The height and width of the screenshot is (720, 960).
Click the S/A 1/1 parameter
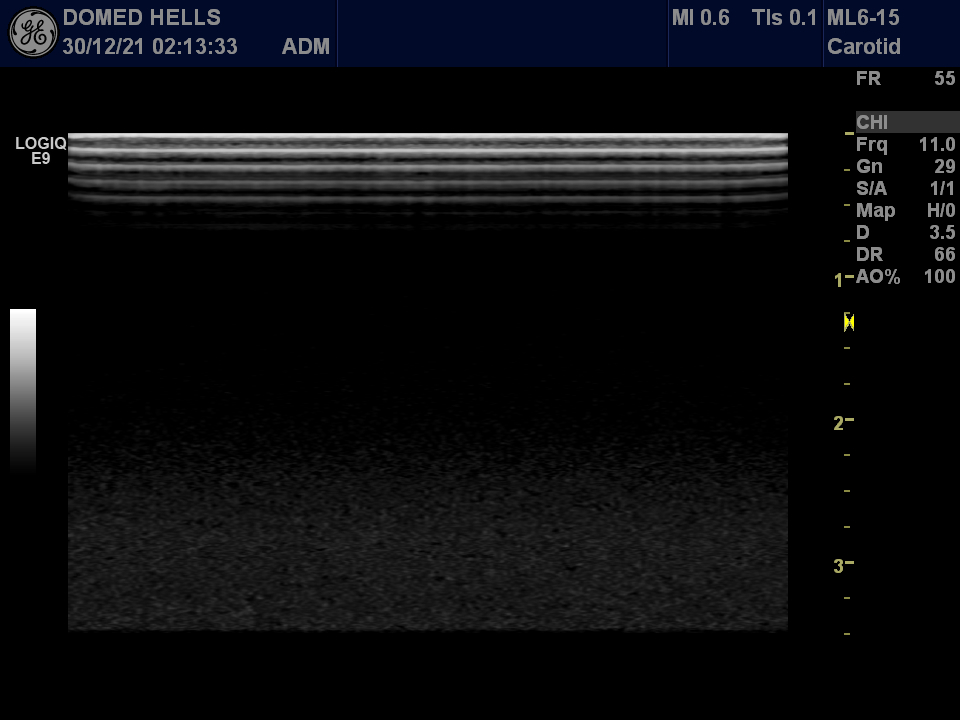pyautogui.click(x=905, y=189)
